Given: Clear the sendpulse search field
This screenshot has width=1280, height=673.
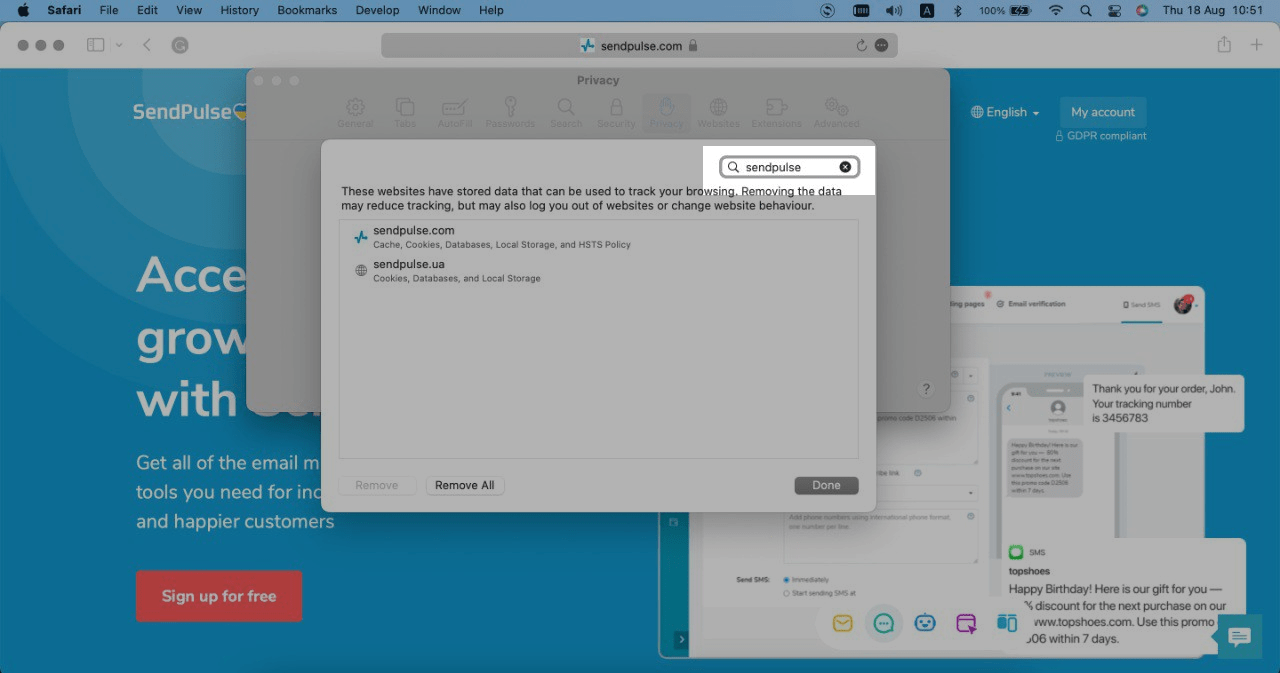Looking at the screenshot, I should tap(845, 167).
